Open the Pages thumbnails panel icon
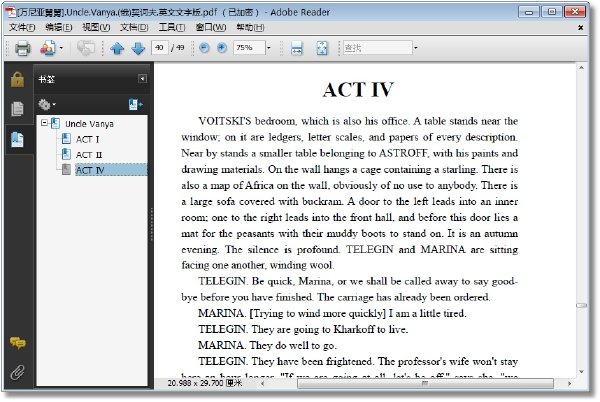Screen dimensions: 600x402 coord(17,109)
